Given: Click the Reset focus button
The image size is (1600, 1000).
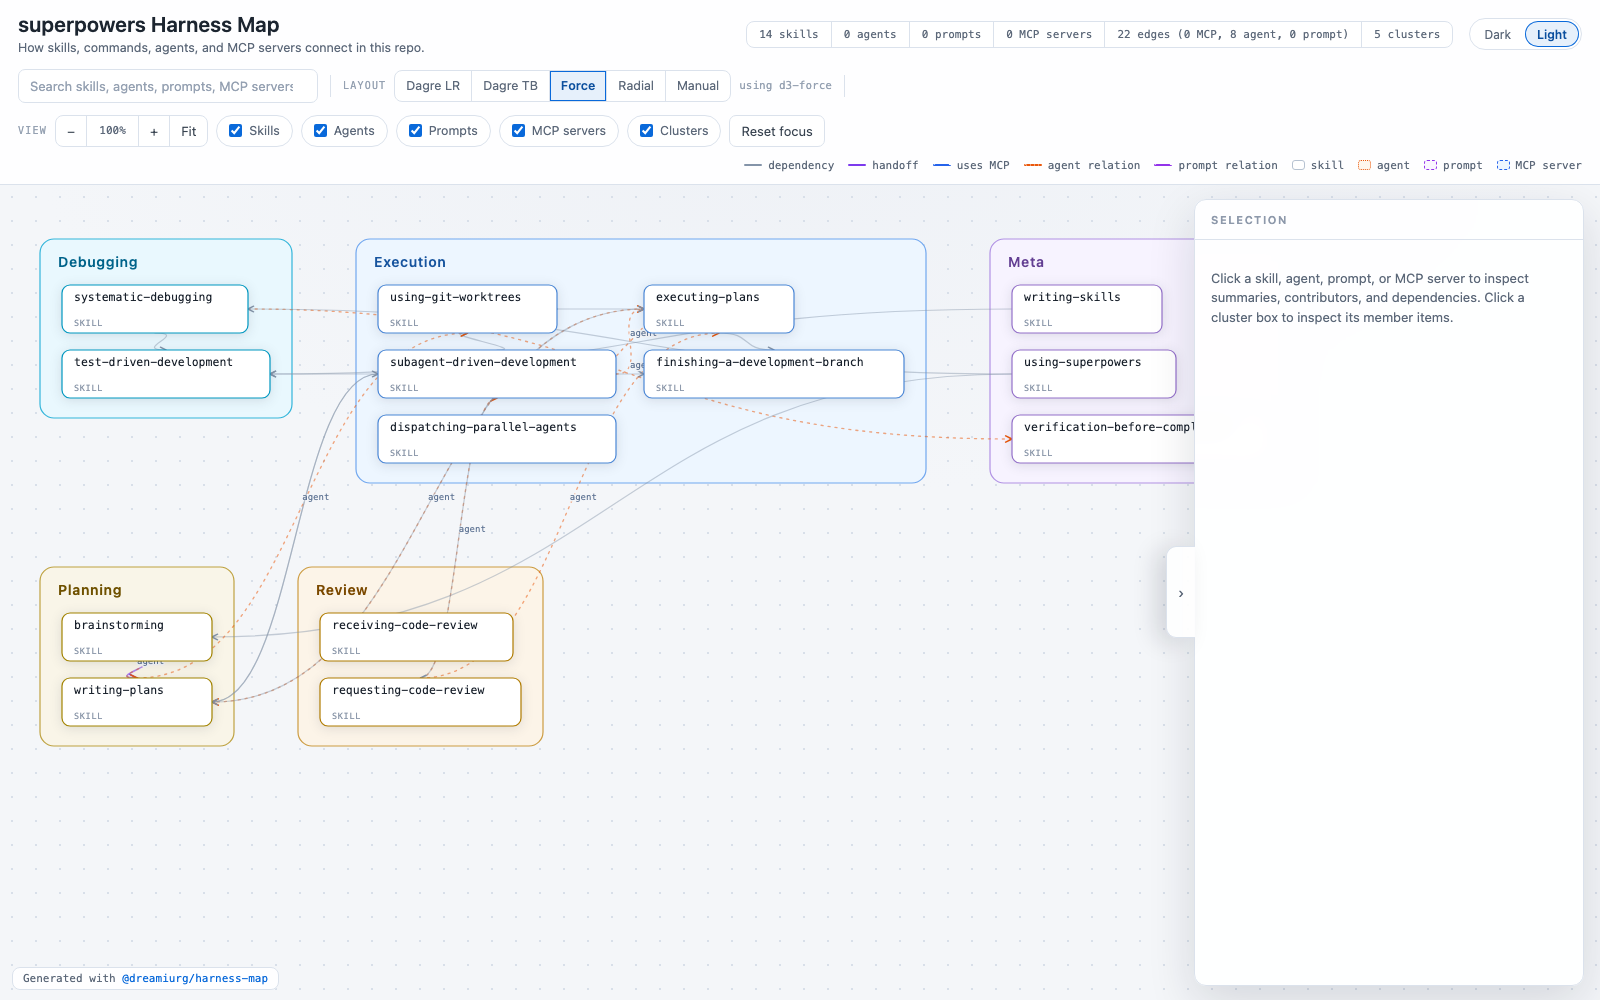Looking at the screenshot, I should pyautogui.click(x=777, y=131).
